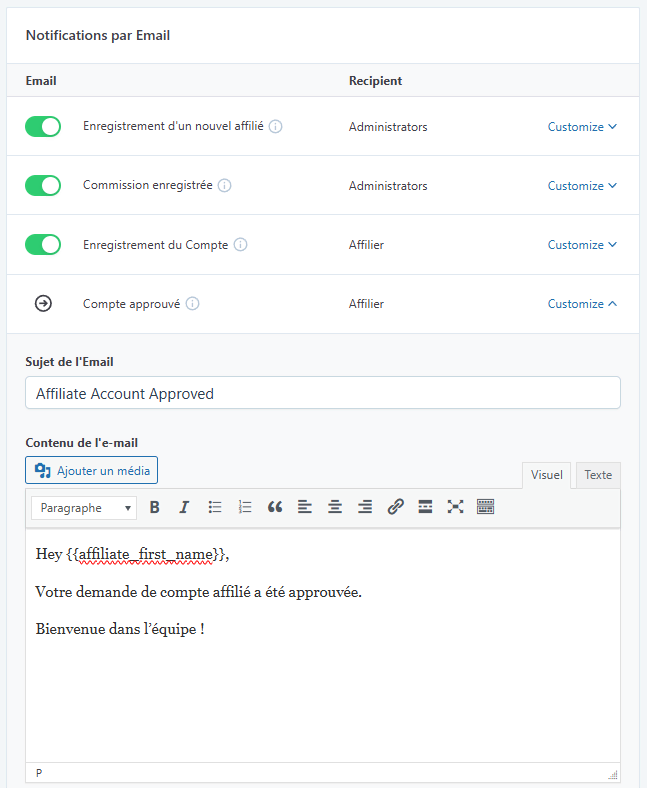The height and width of the screenshot is (788, 647).
Task: Expand Customize for Enregistrement du Compte
Action: coord(582,245)
